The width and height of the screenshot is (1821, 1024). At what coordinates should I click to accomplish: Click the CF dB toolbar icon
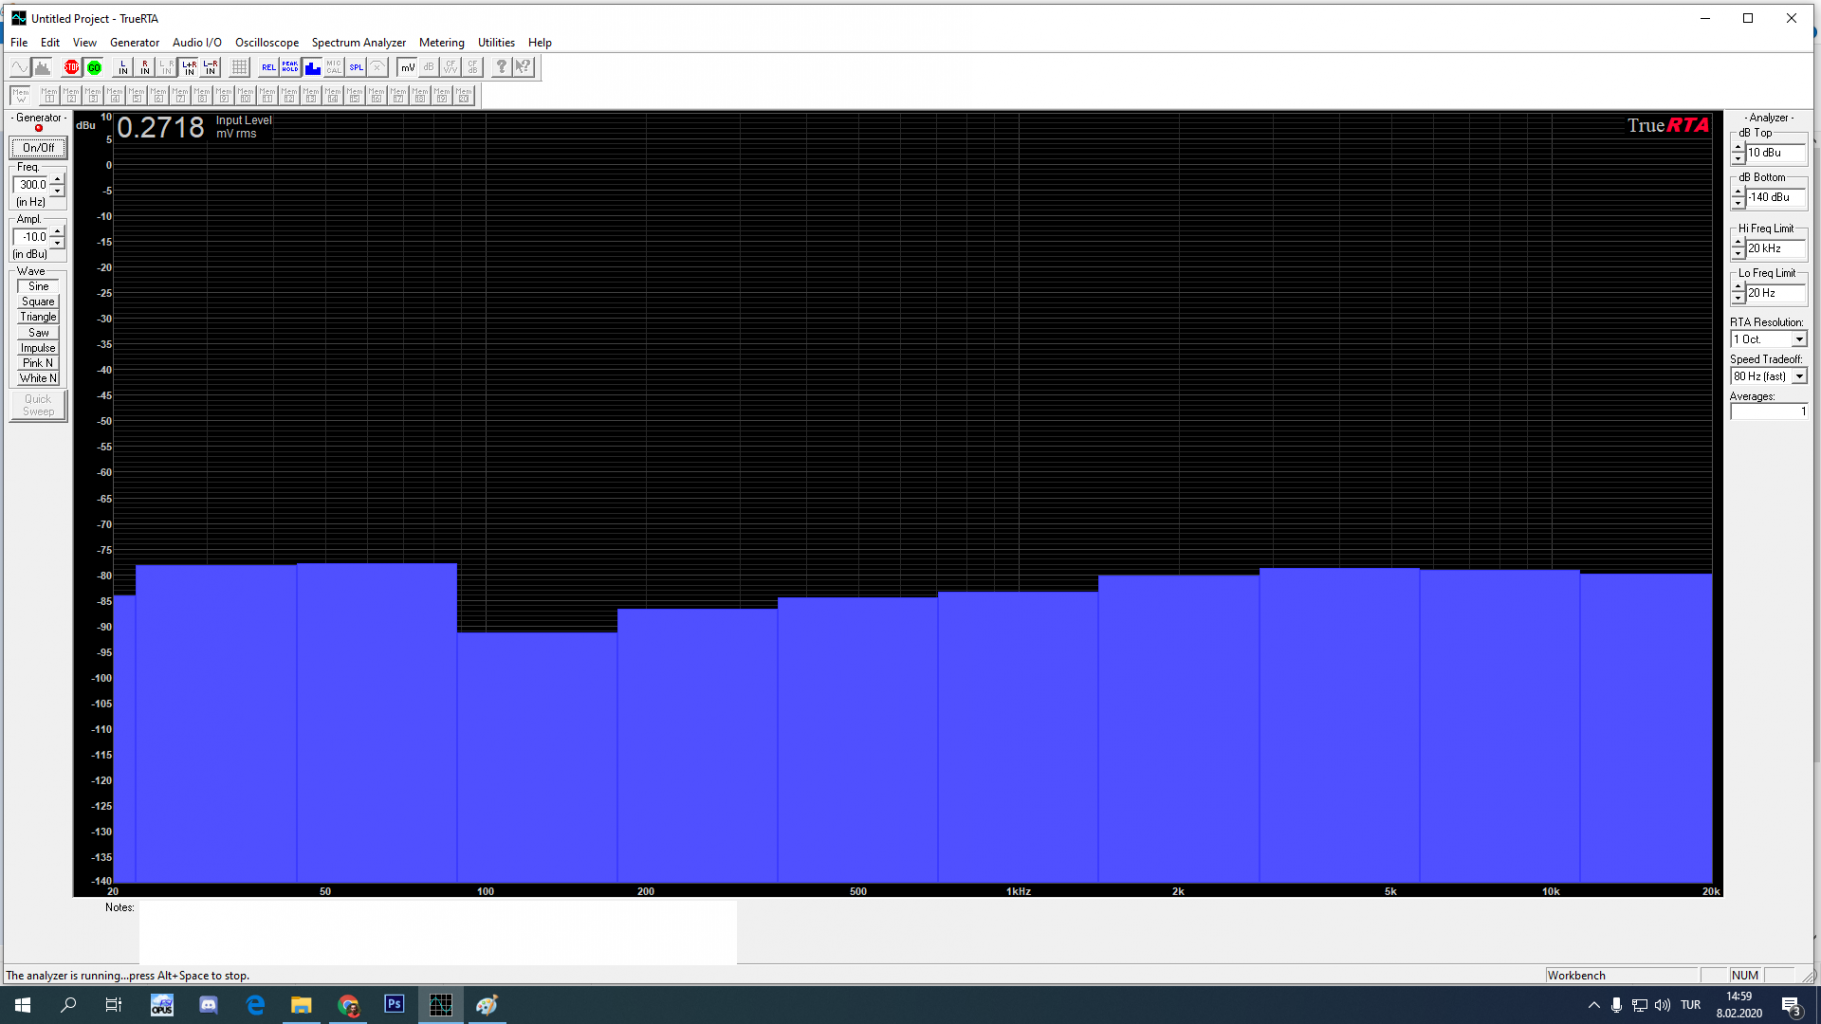click(473, 67)
